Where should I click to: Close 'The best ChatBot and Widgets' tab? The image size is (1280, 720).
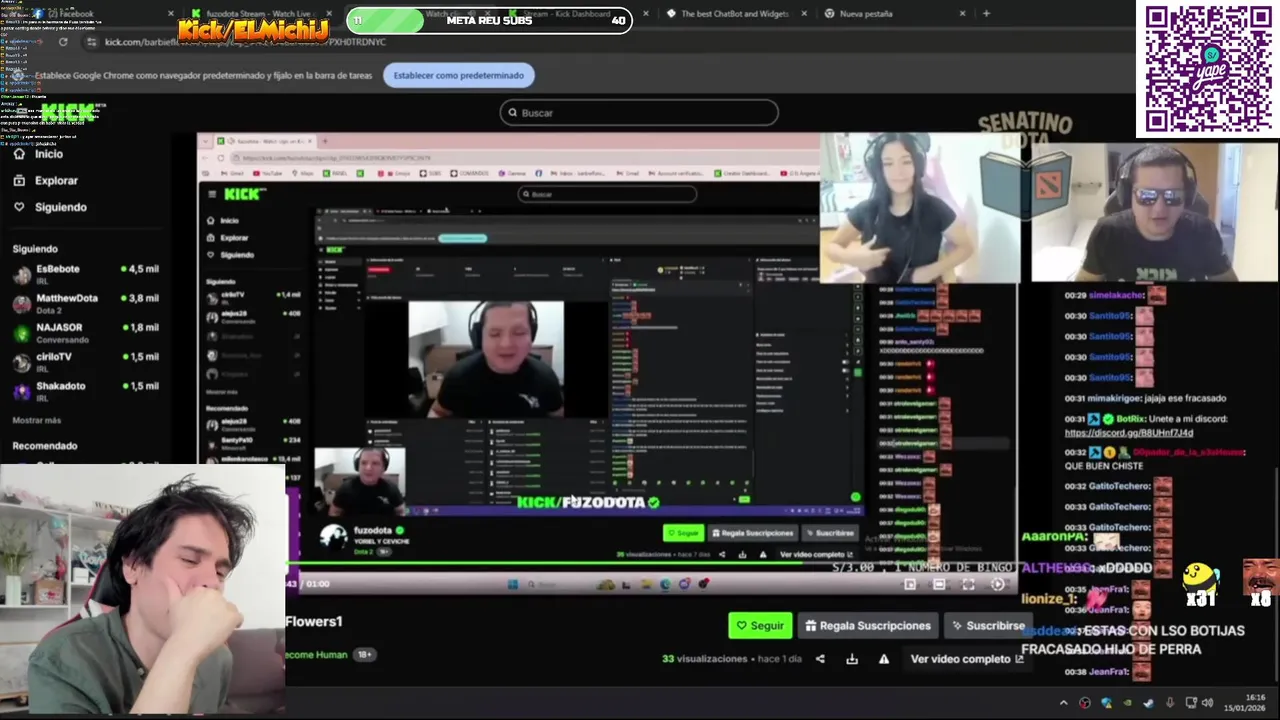point(804,14)
